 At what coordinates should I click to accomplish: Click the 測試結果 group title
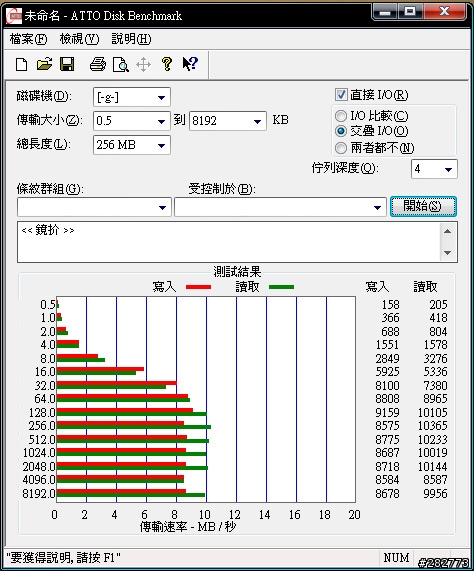[237, 272]
